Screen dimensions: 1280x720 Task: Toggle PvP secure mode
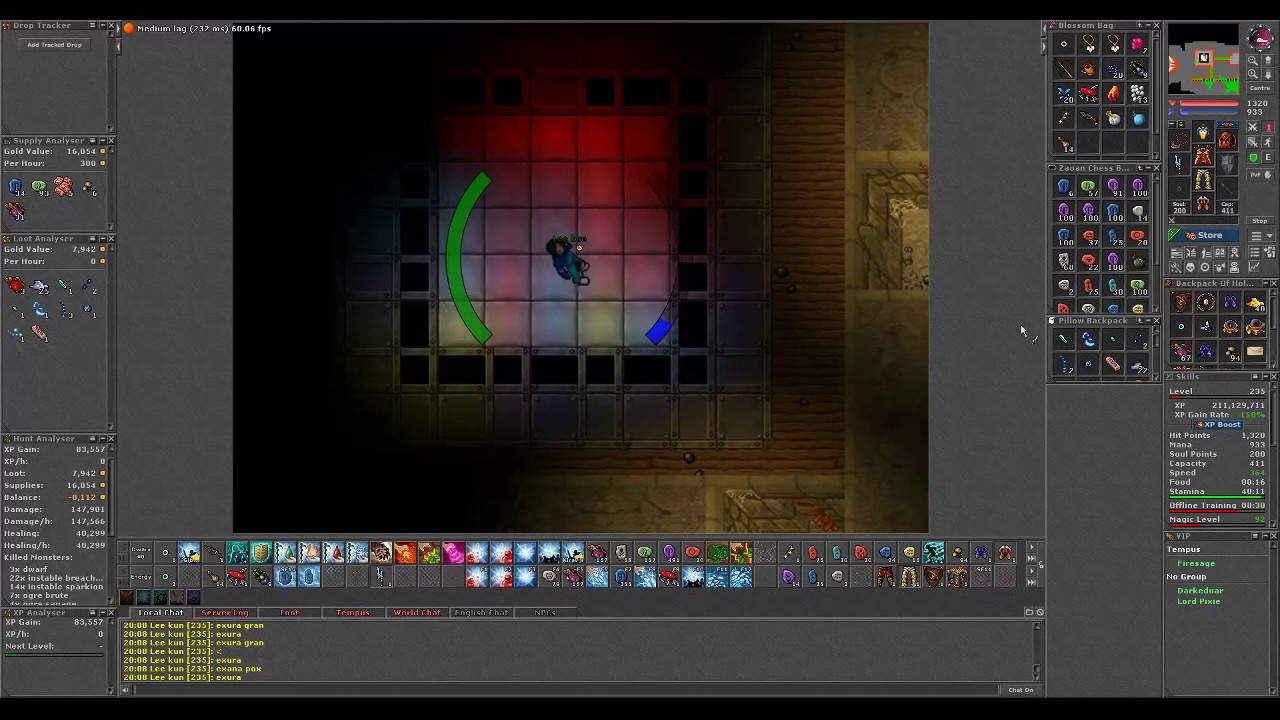[x=1260, y=174]
